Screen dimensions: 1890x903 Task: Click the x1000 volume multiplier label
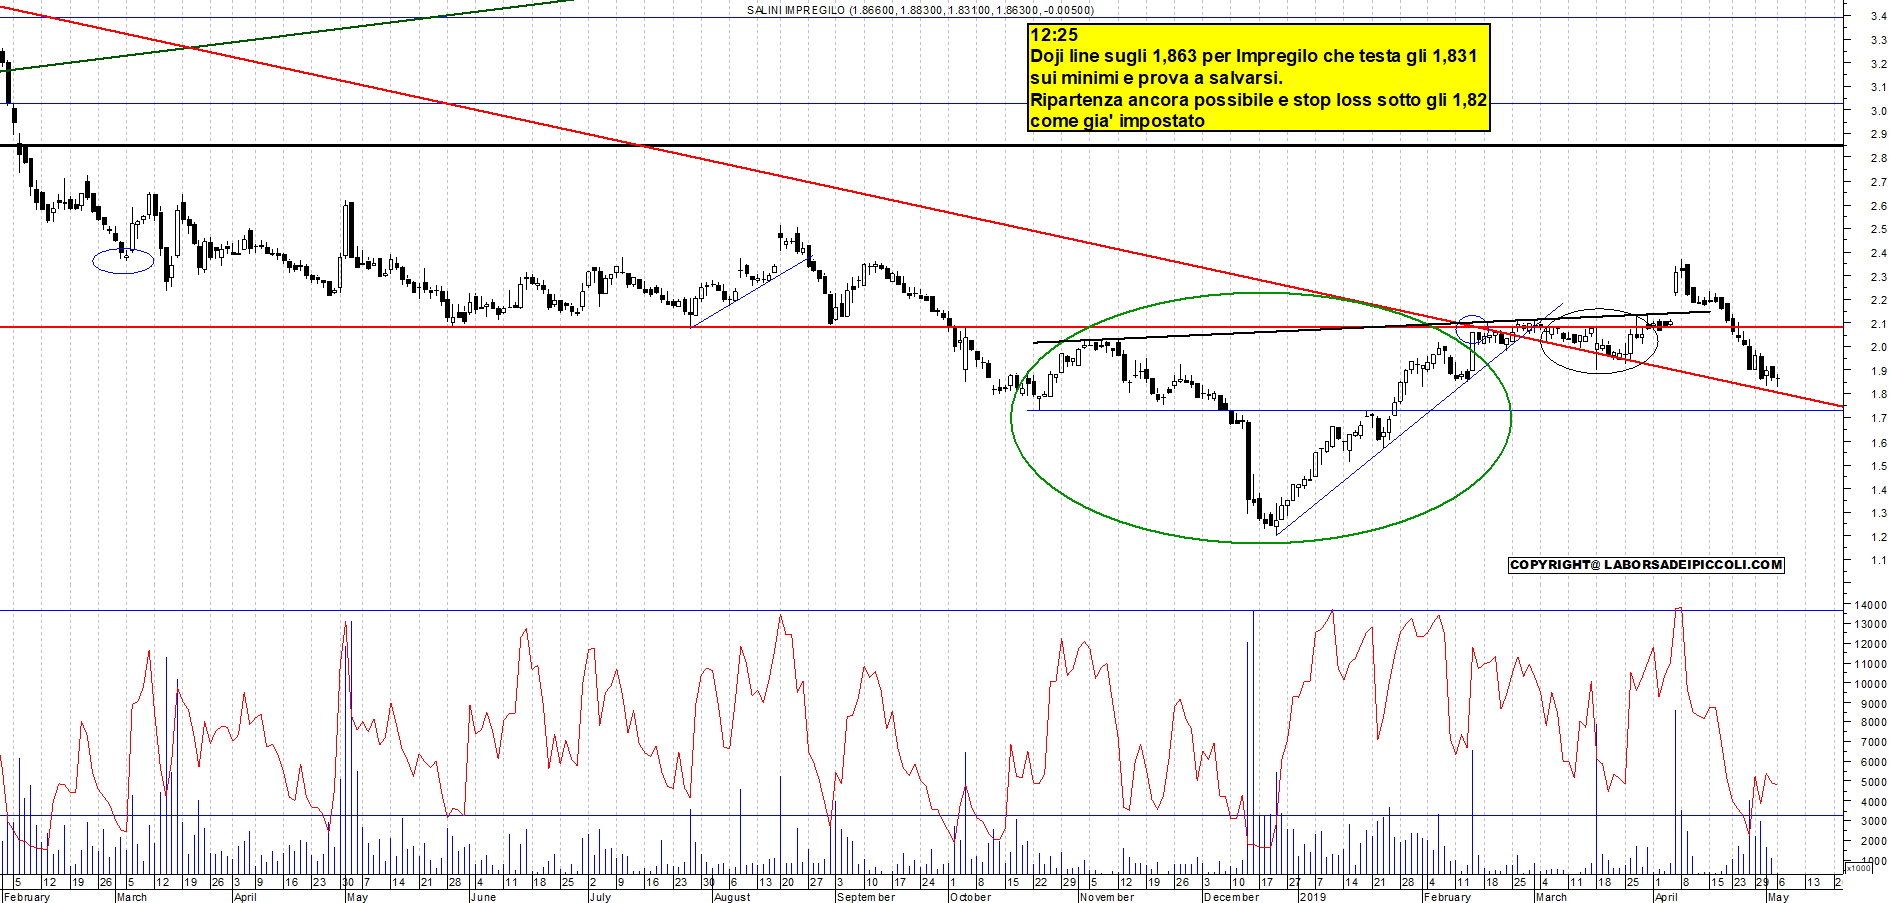1859,868
